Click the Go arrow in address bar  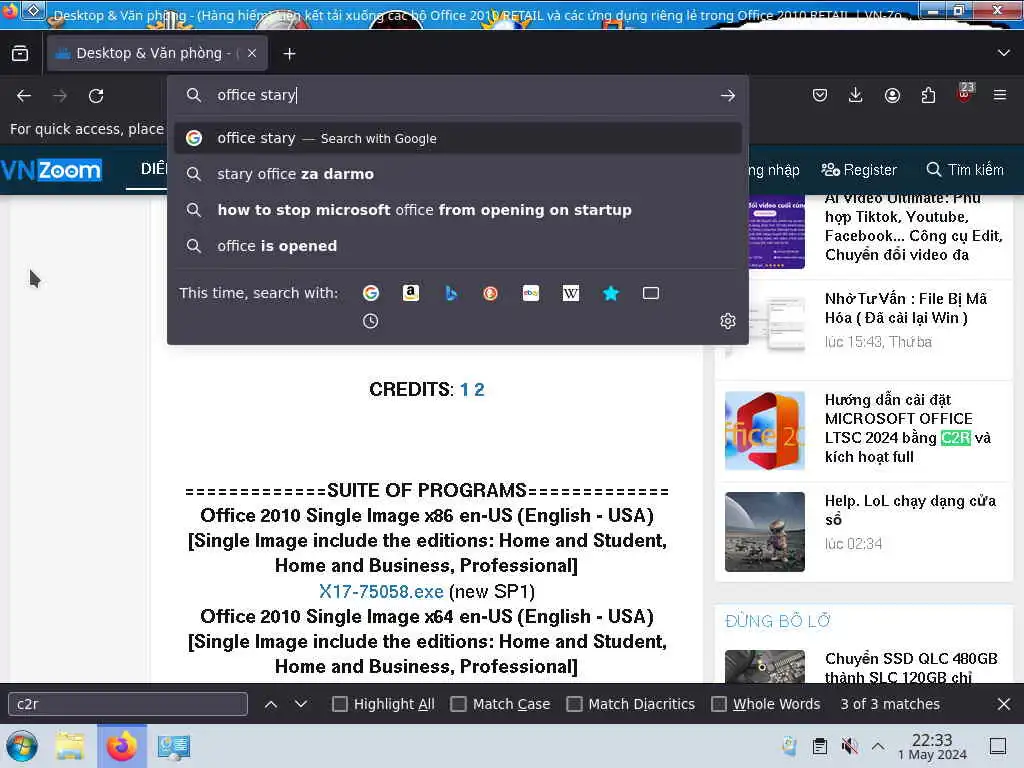728,95
